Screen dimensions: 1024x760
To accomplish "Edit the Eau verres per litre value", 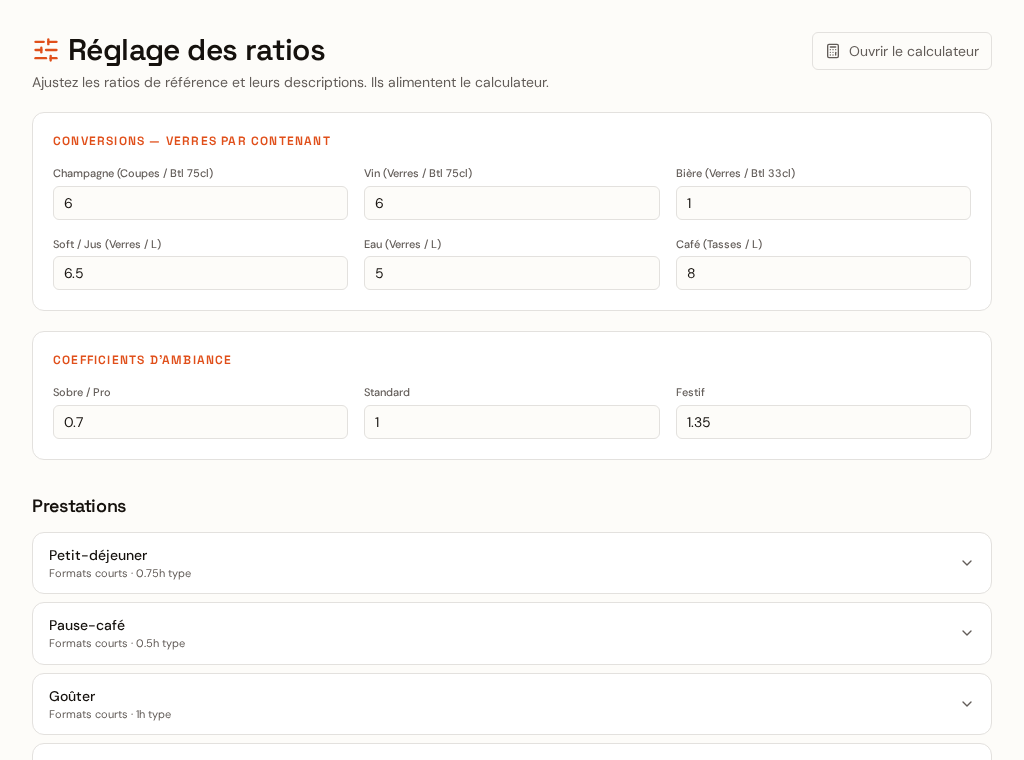I will point(511,273).
